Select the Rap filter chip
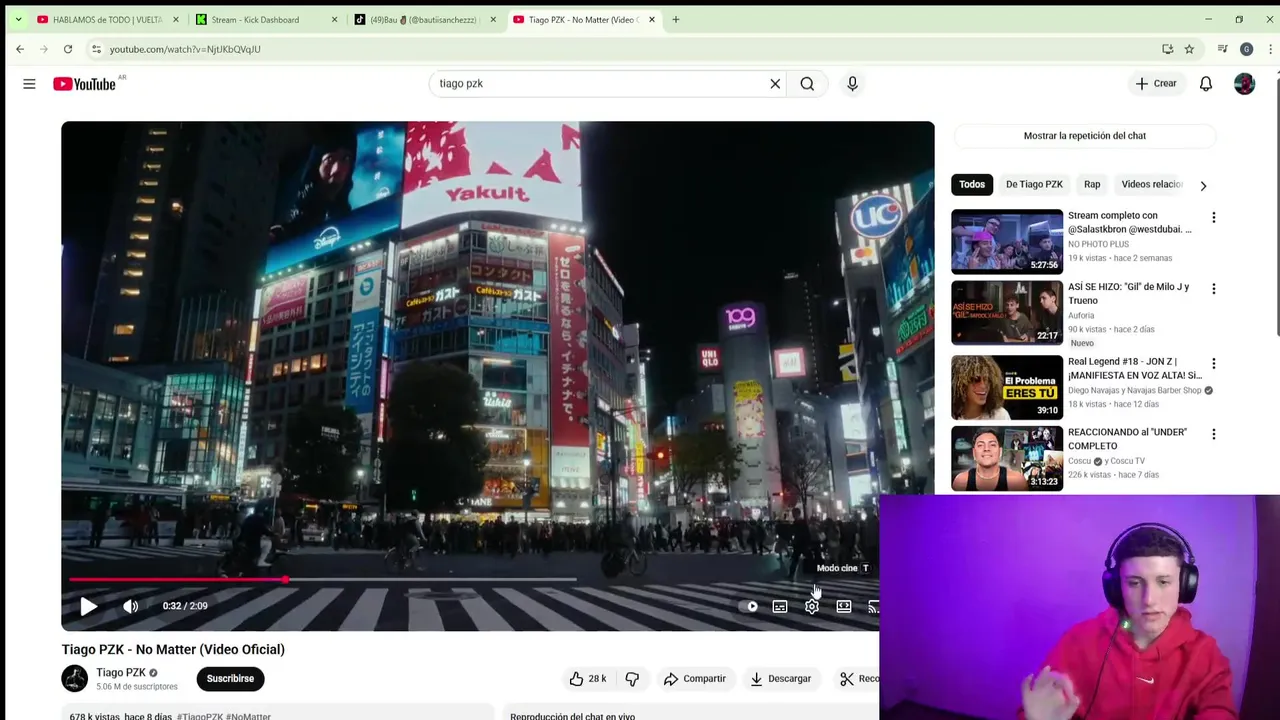The width and height of the screenshot is (1280, 720). click(1092, 184)
